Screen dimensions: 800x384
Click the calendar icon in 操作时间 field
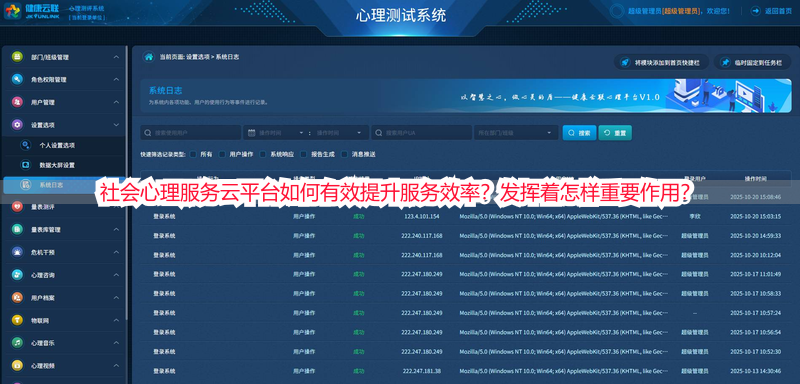click(x=252, y=133)
